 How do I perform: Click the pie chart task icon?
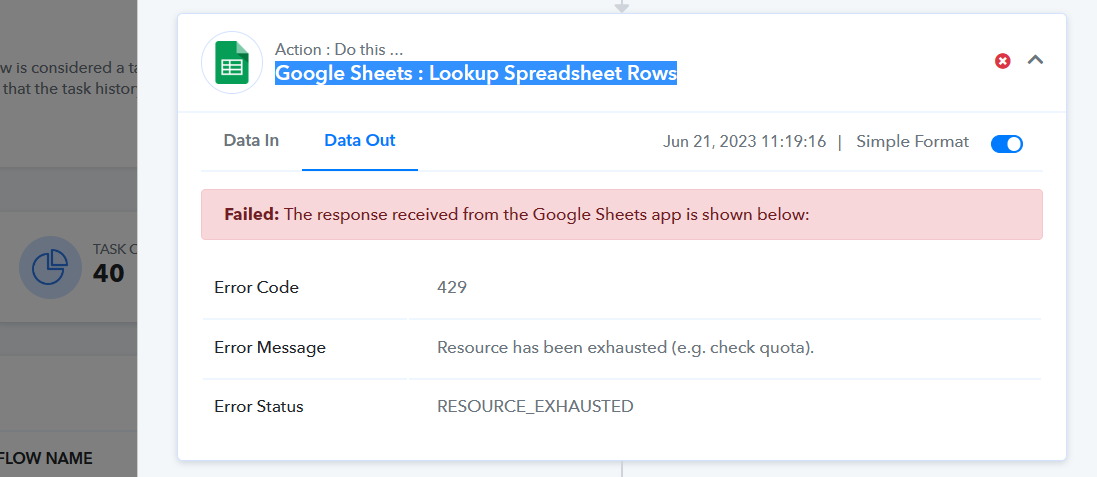[x=50, y=268]
